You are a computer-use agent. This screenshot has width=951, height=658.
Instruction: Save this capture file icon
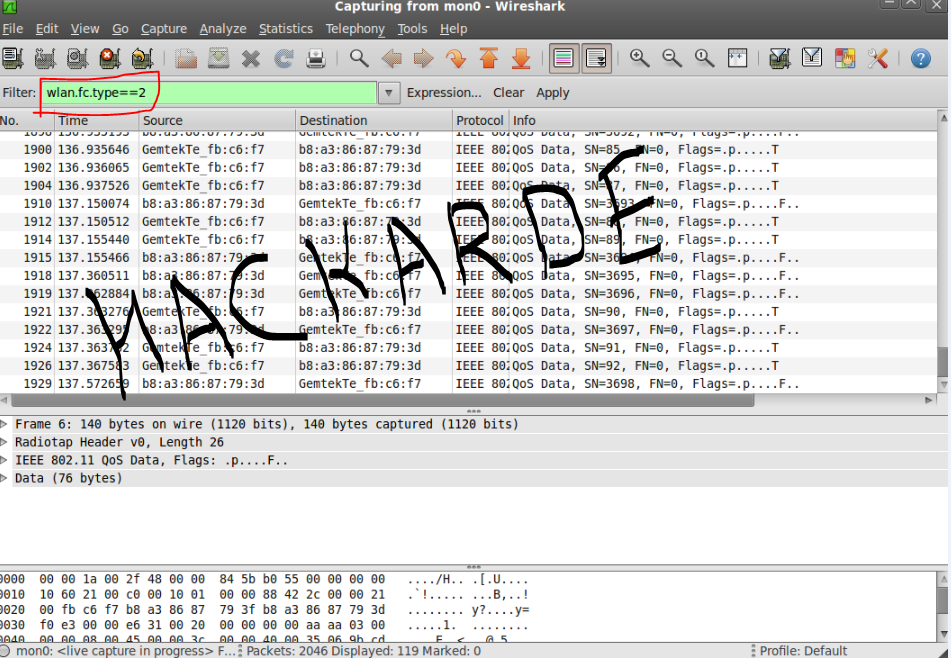pyautogui.click(x=218, y=58)
